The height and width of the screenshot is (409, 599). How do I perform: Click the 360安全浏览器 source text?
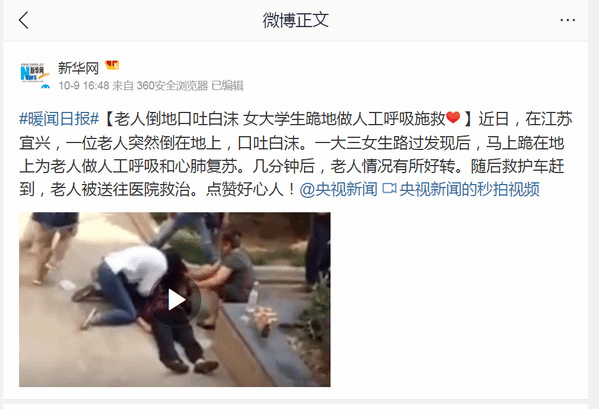tap(172, 86)
